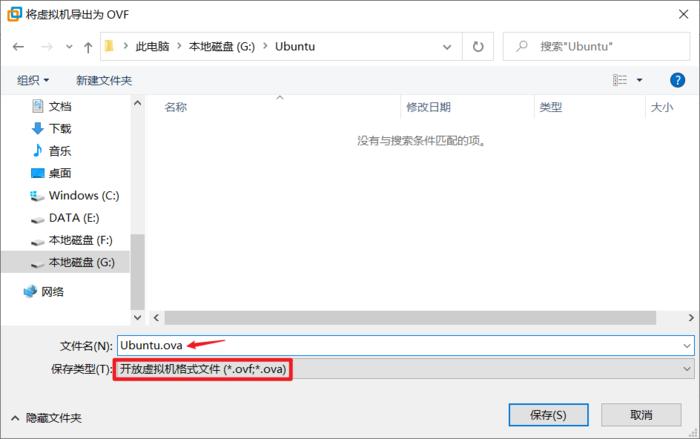Select 文档 in navigation pane
Viewport: 700px width, 439px height.
coord(60,106)
